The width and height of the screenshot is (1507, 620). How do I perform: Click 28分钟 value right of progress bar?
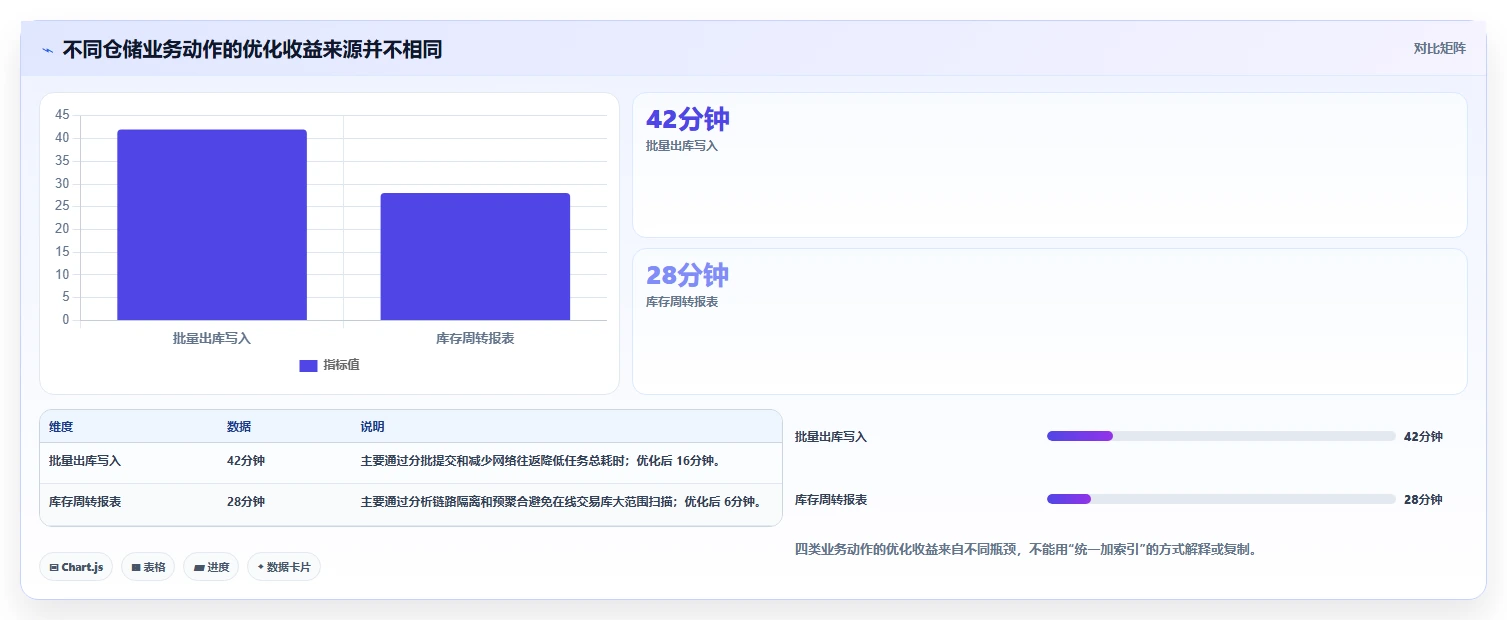[x=1423, y=500]
